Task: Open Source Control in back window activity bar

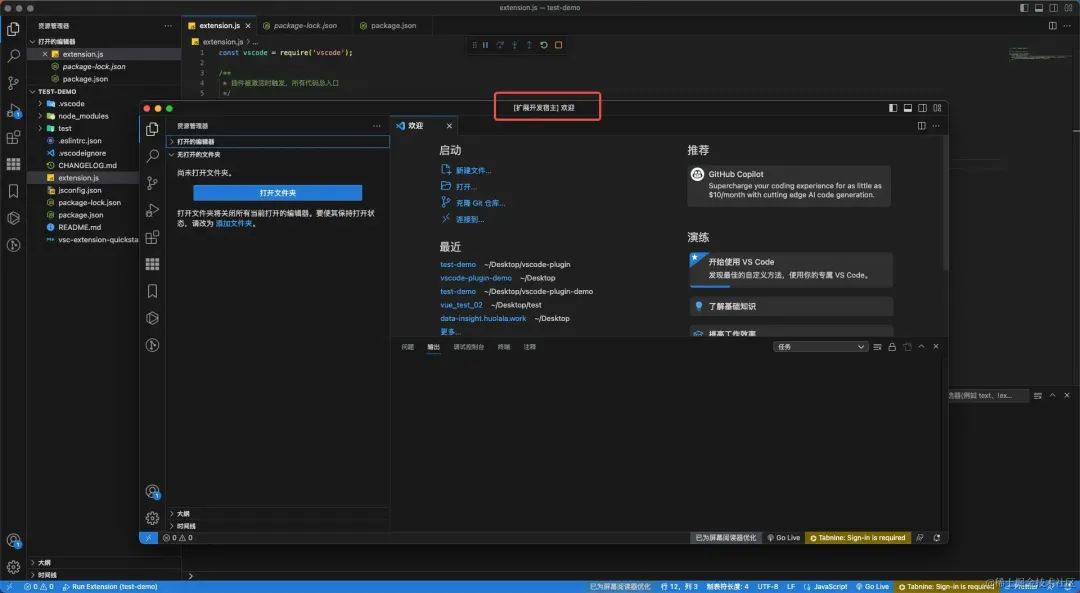Action: click(13, 83)
